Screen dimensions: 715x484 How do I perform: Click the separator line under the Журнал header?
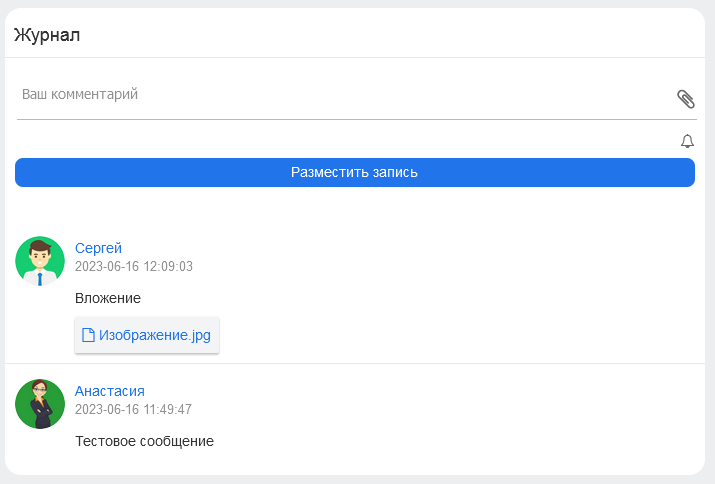click(x=355, y=57)
